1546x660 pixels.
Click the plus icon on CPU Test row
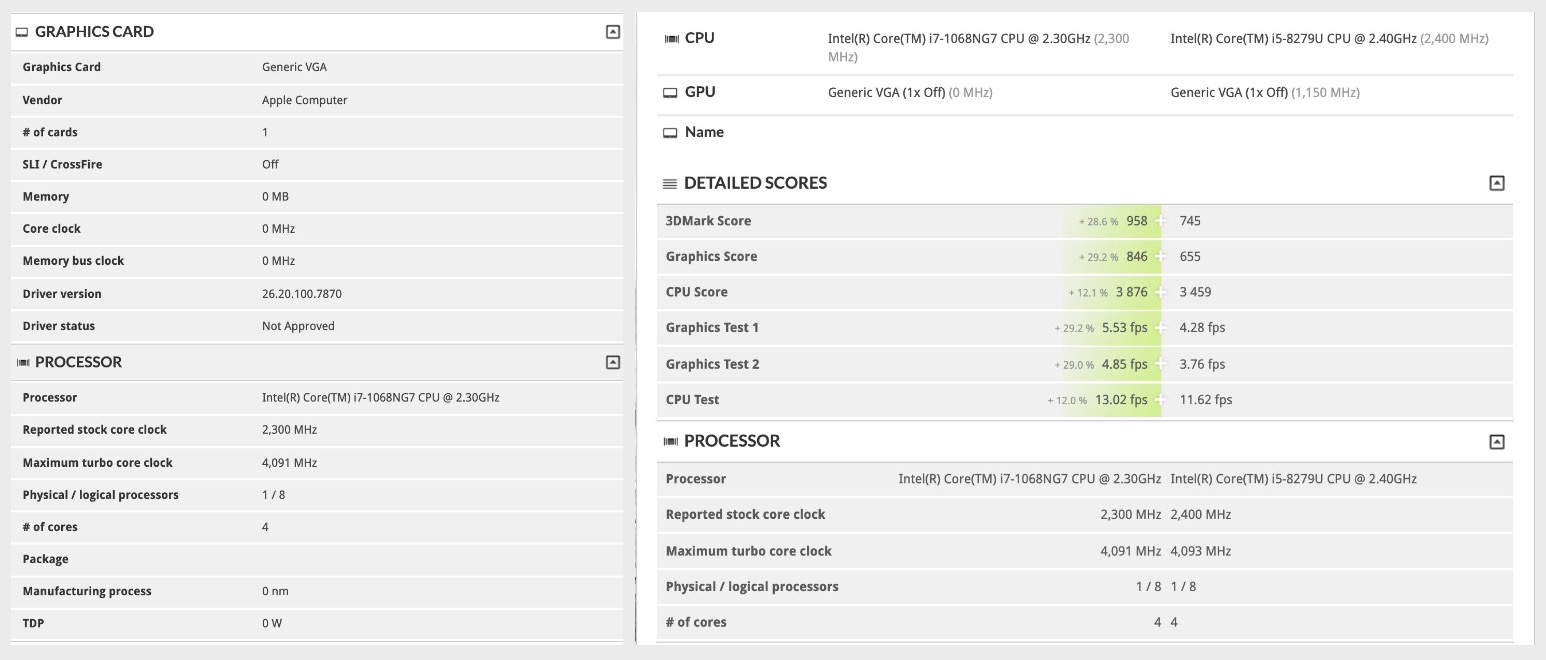[1160, 400]
